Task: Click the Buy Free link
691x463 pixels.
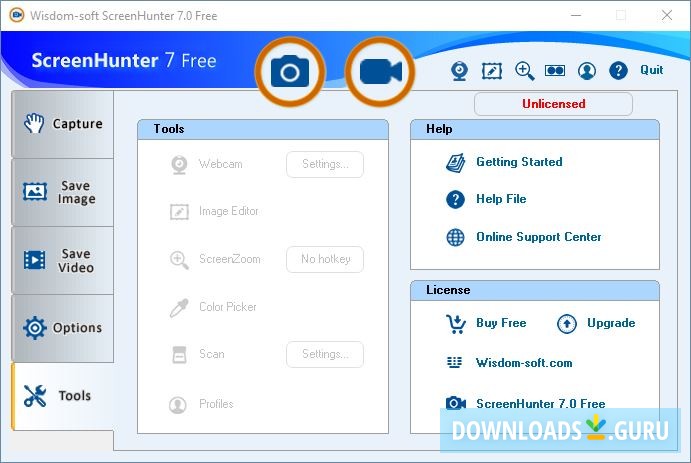Action: click(x=501, y=323)
